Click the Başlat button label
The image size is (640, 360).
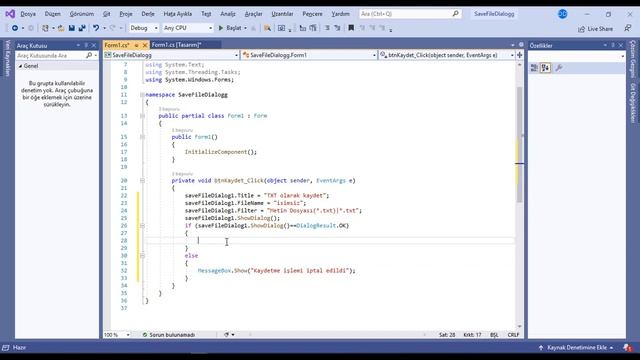234,28
